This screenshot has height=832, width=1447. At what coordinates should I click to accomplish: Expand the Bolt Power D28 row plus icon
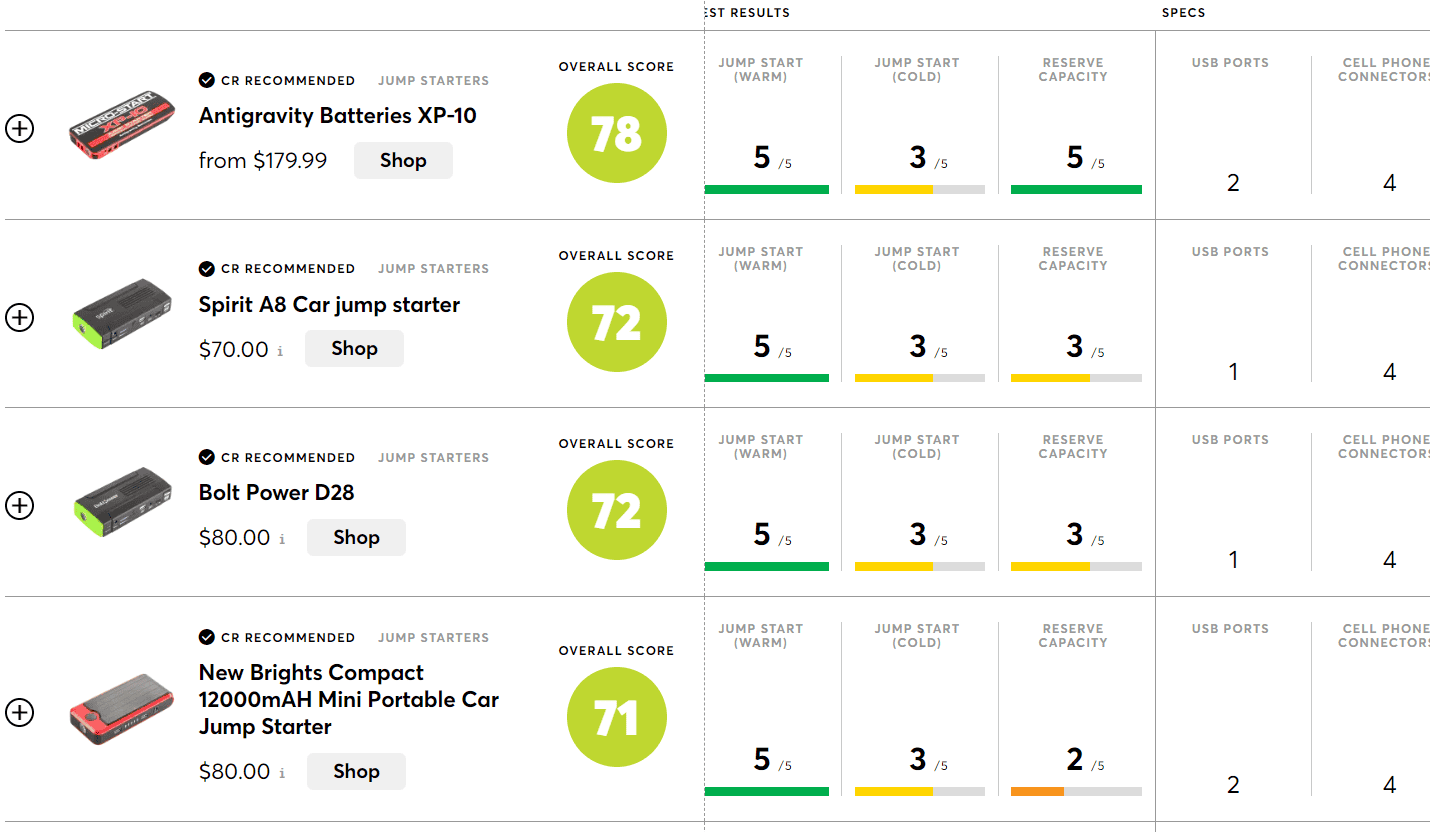20,506
